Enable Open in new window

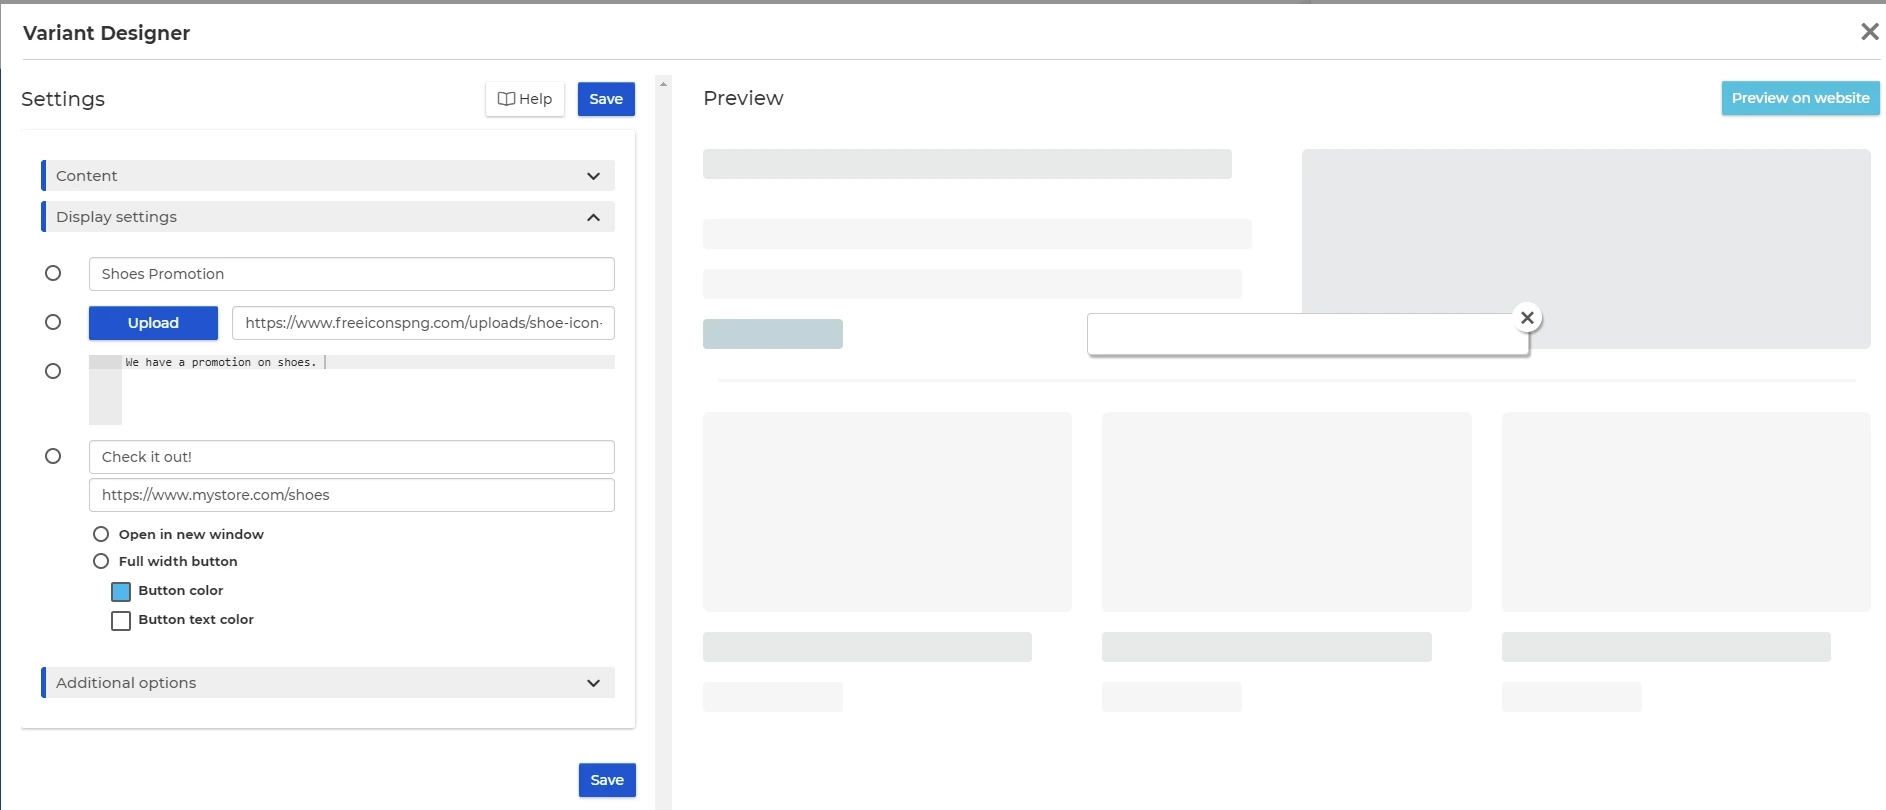(101, 534)
